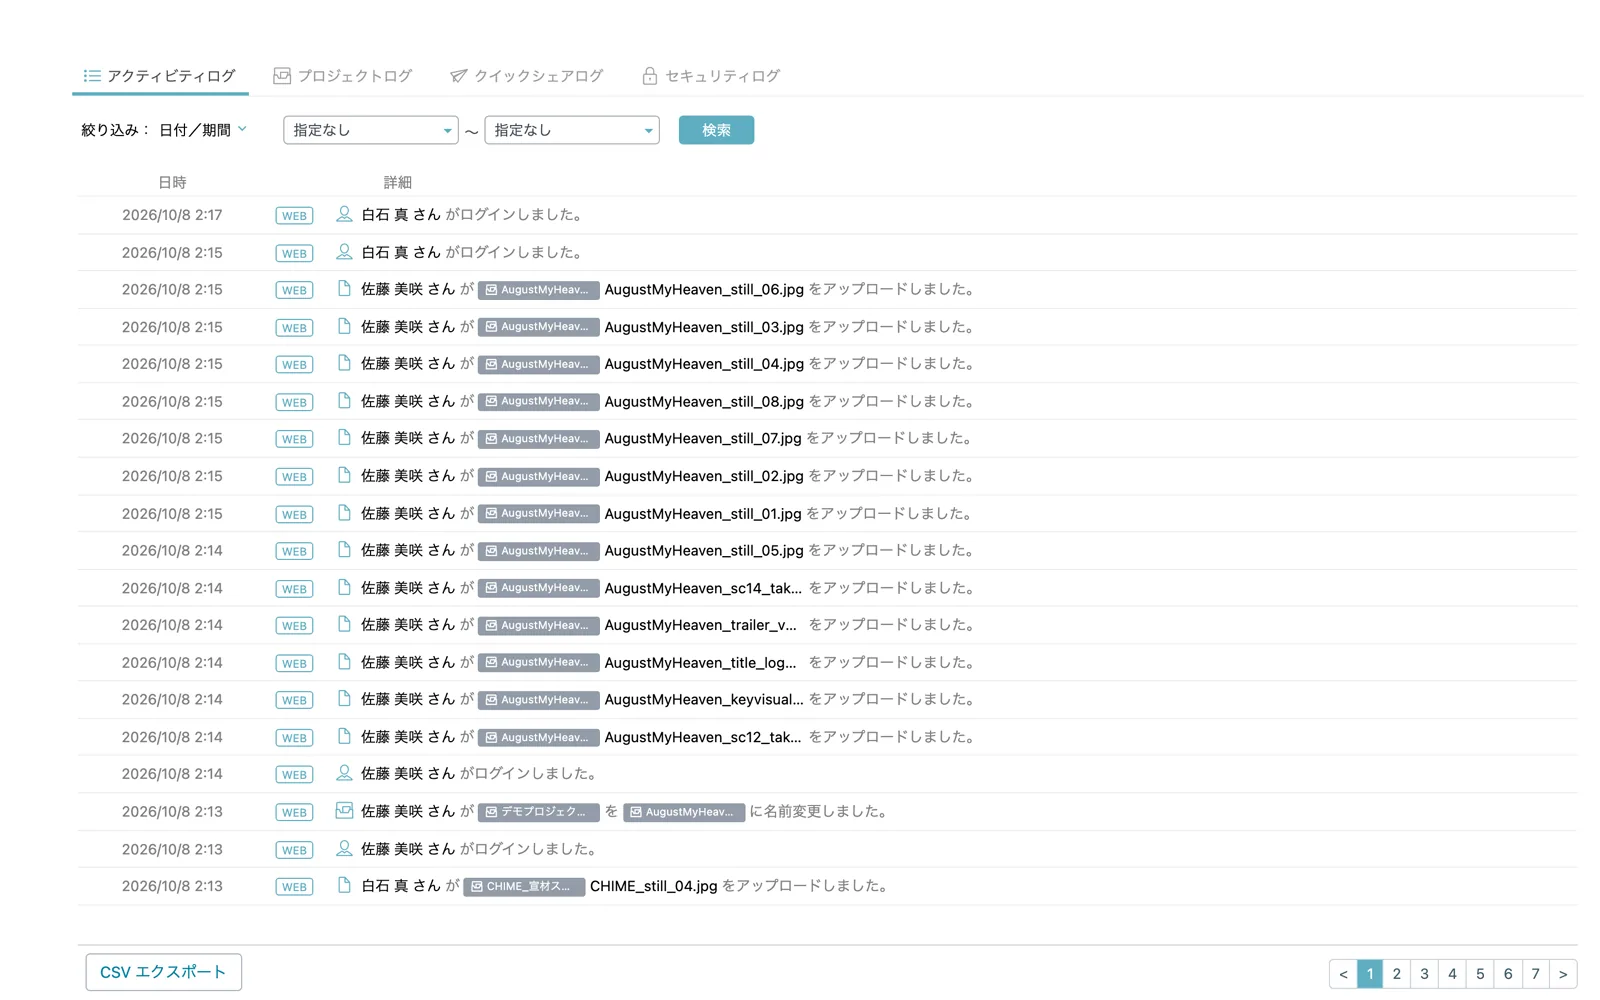1600x1000 pixels.
Task: Click the CSV エクスポート button
Action: (163, 972)
